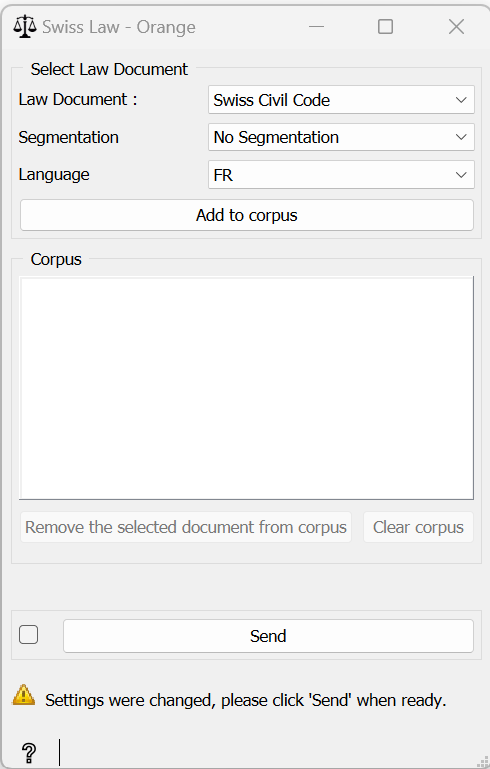This screenshot has width=490, height=769.
Task: Click the Send button
Action: [268, 636]
